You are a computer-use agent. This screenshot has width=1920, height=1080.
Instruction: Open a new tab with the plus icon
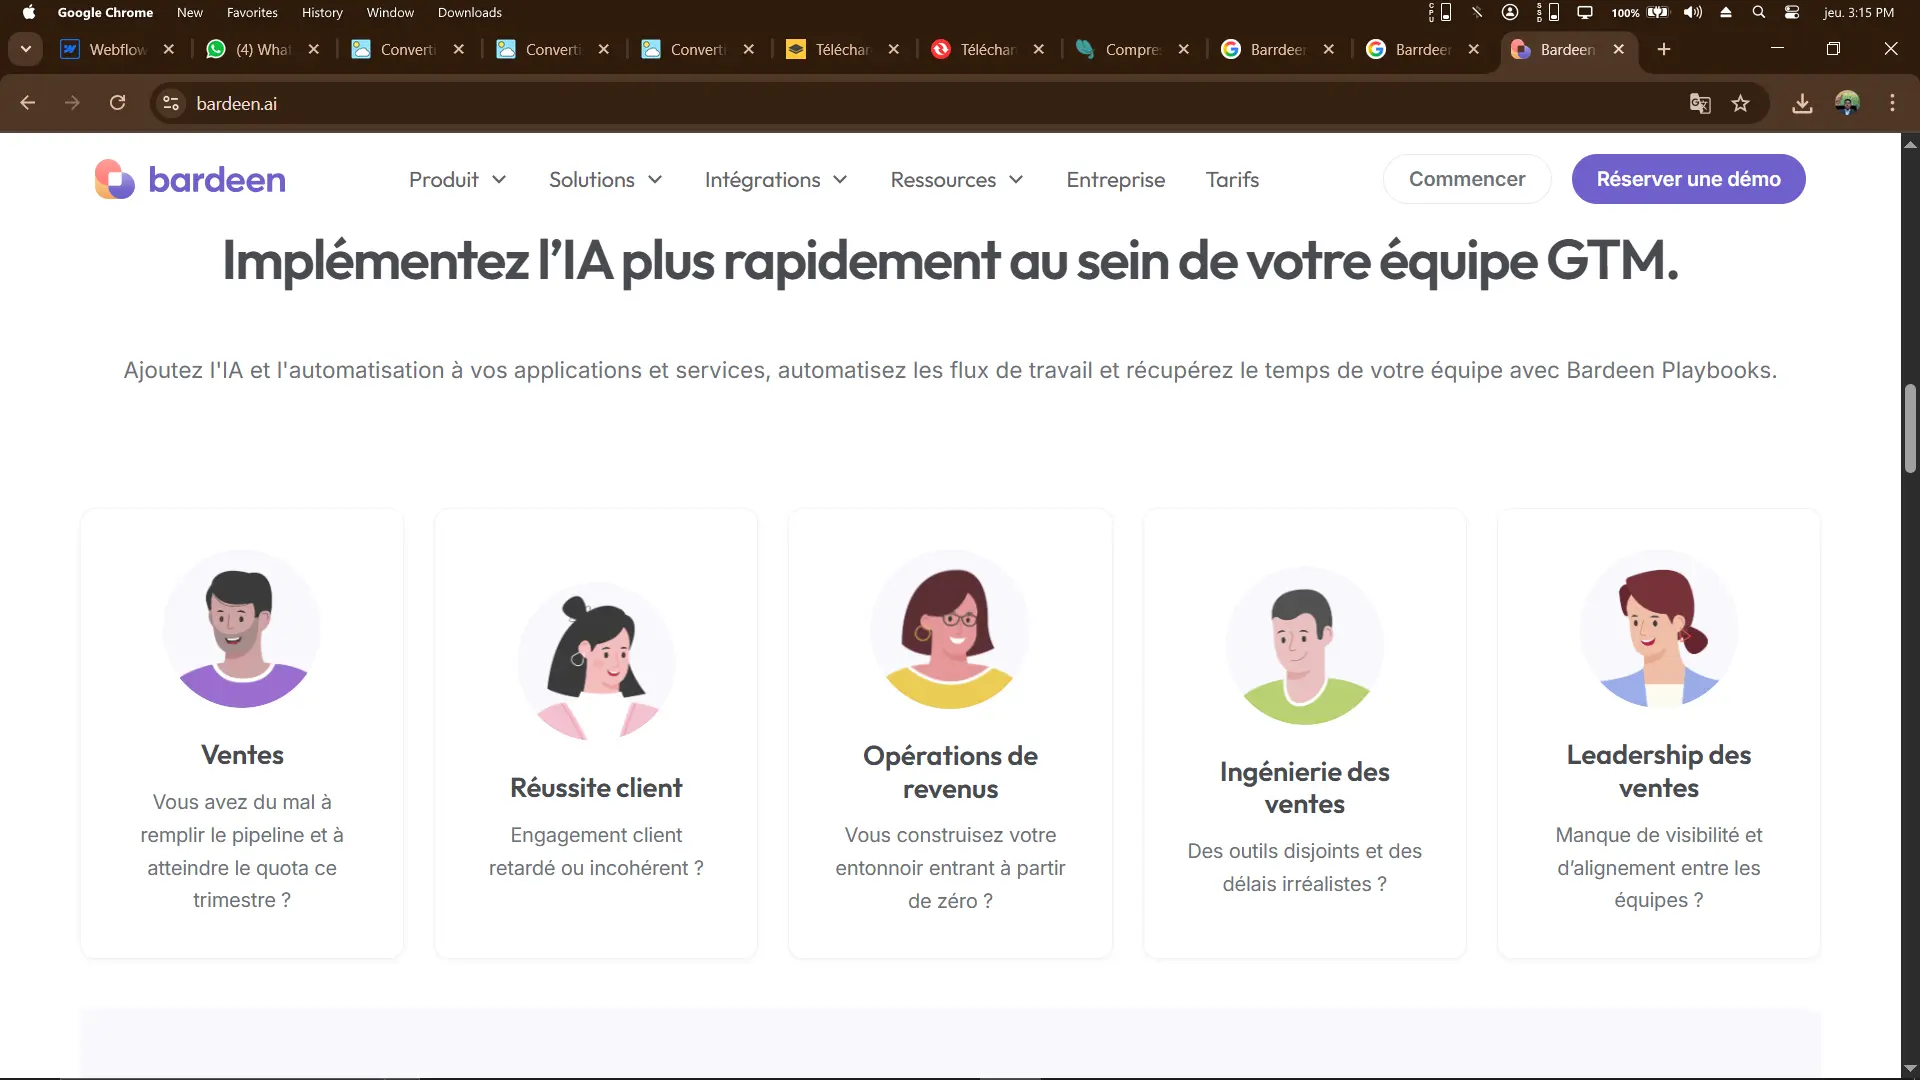[1664, 49]
